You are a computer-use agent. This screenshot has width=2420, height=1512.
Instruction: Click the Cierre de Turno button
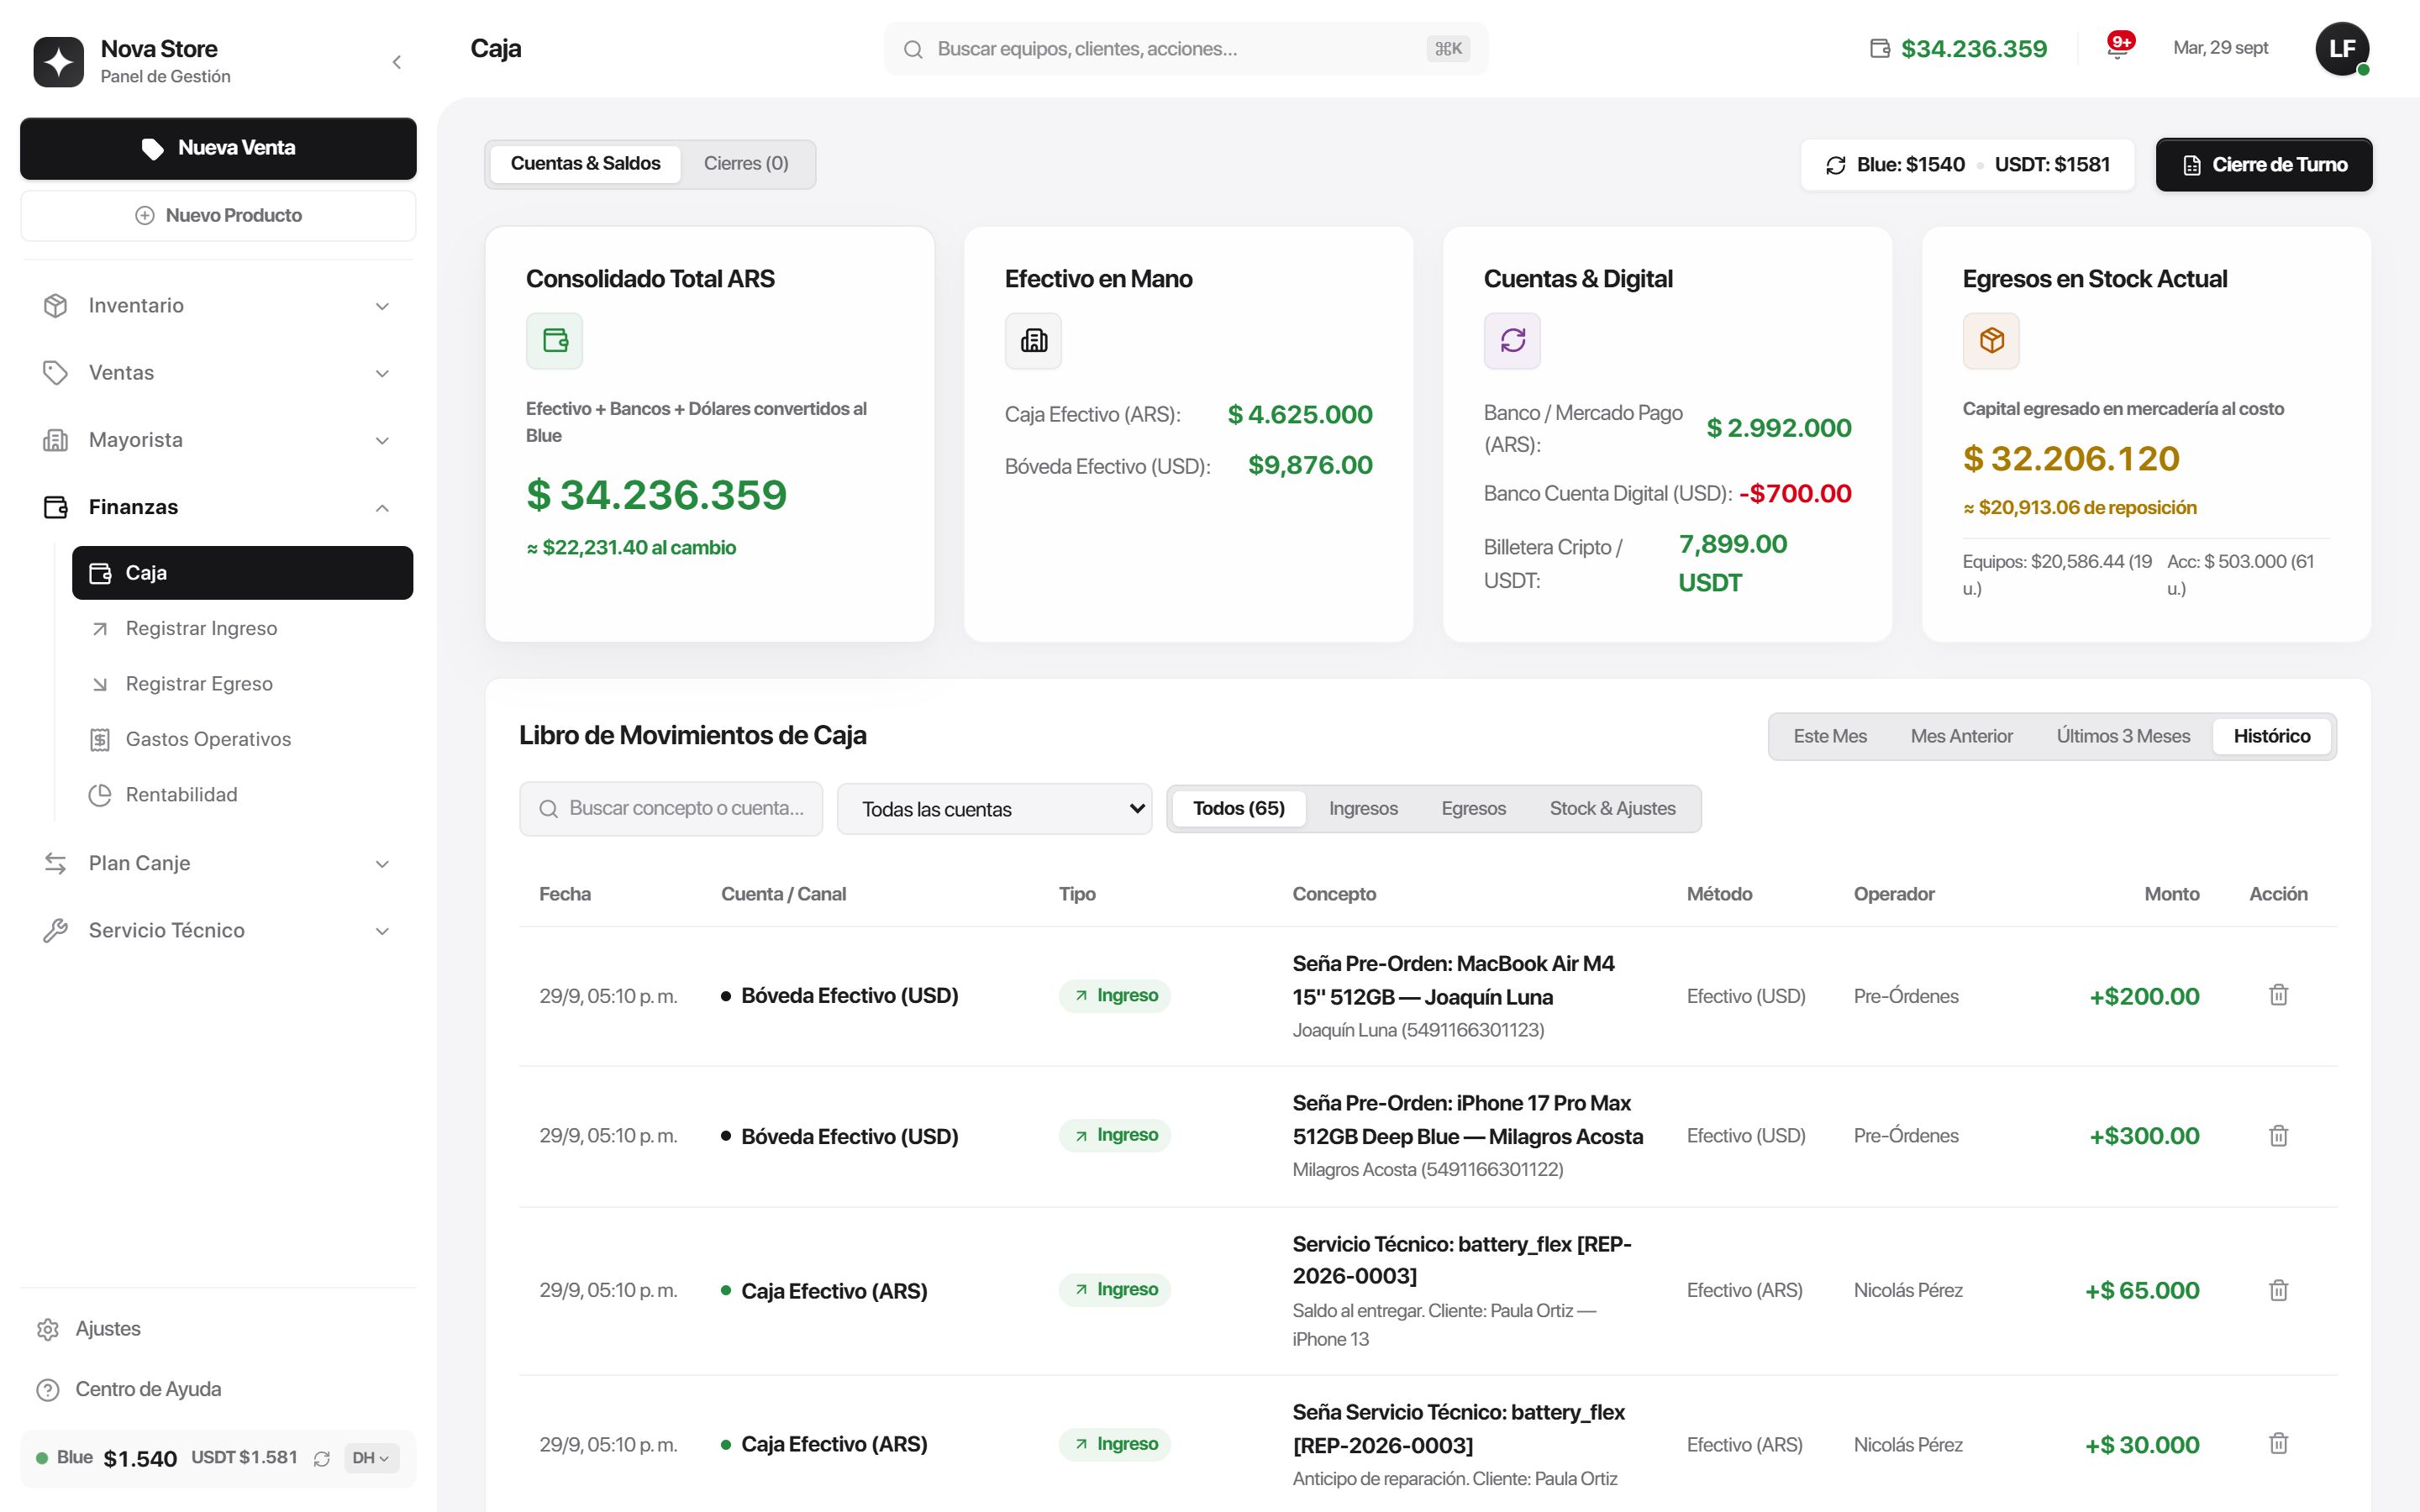click(2264, 165)
